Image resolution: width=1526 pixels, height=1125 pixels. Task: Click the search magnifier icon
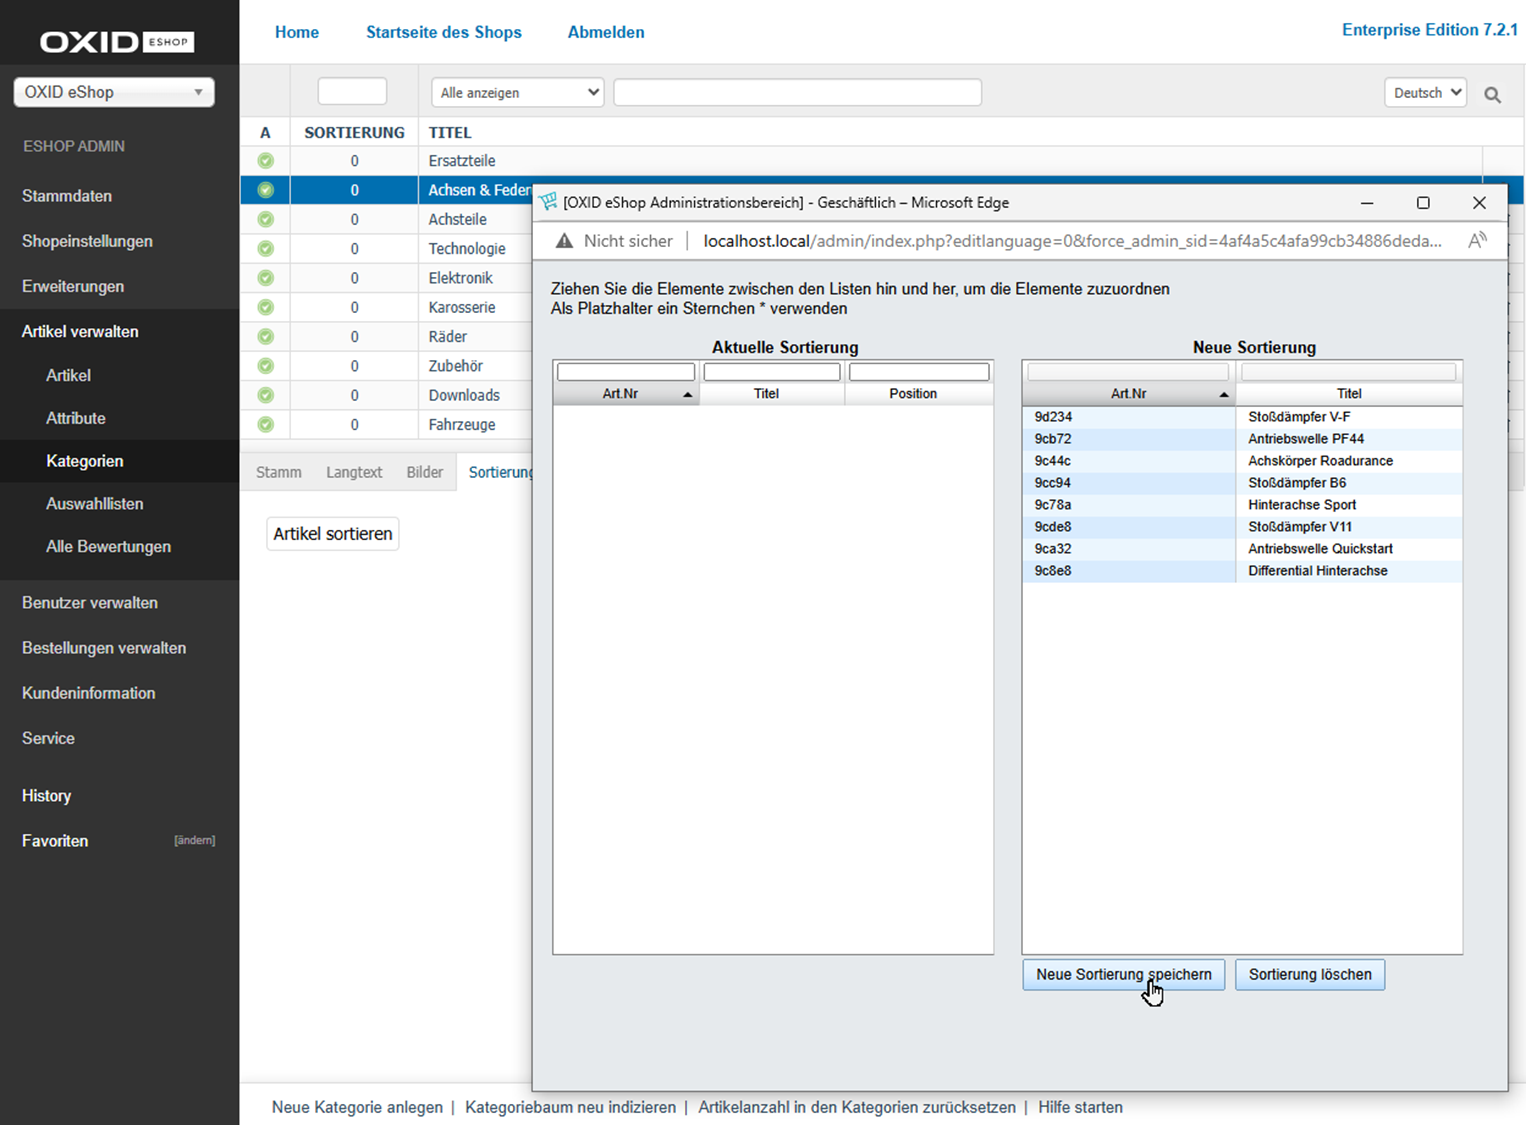pyautogui.click(x=1492, y=95)
